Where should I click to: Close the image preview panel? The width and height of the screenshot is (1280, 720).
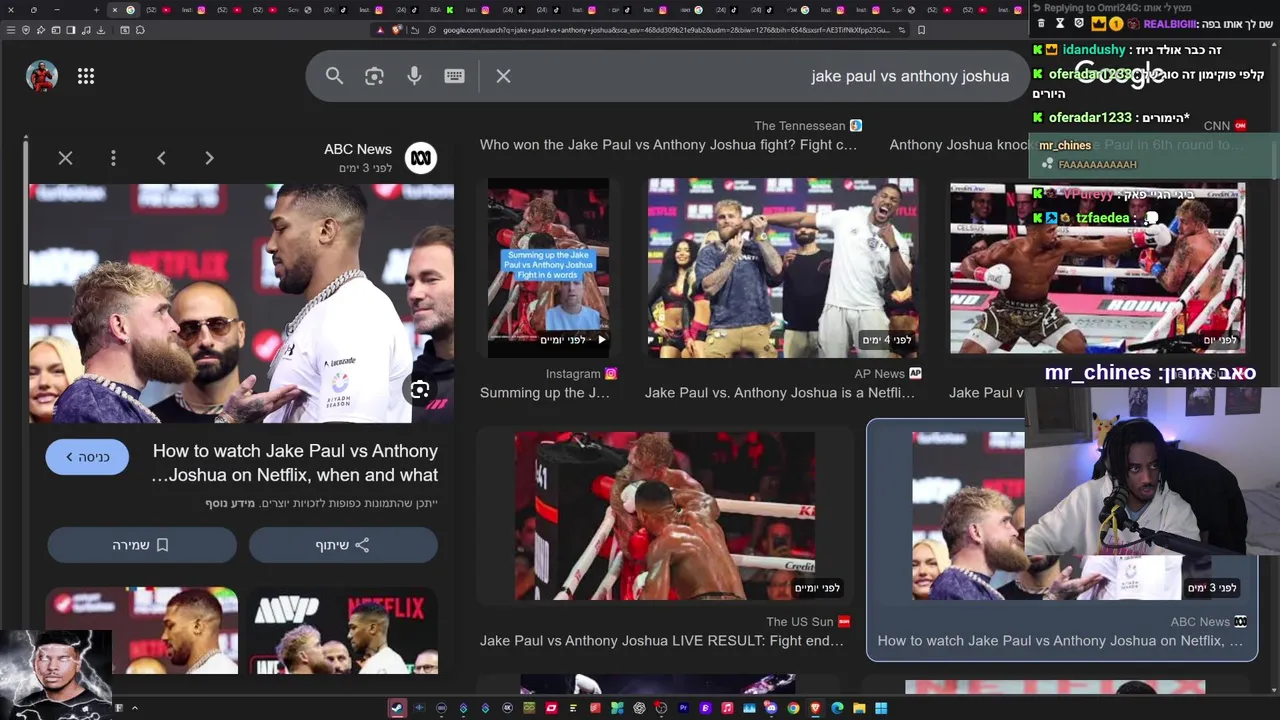[65, 158]
